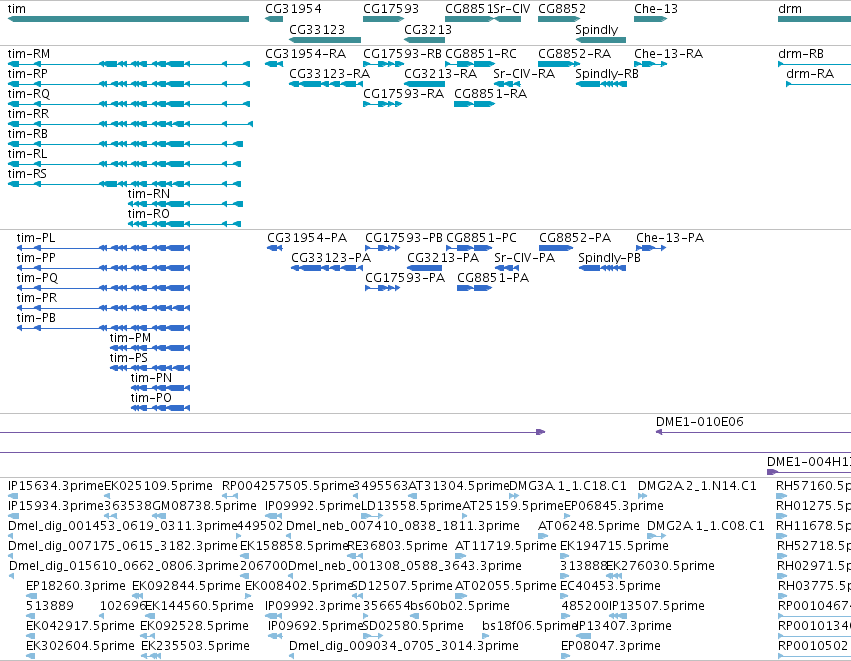This screenshot has width=851, height=661.
Task: Click the Sr-CIV-PA protein label
Action: point(524,258)
